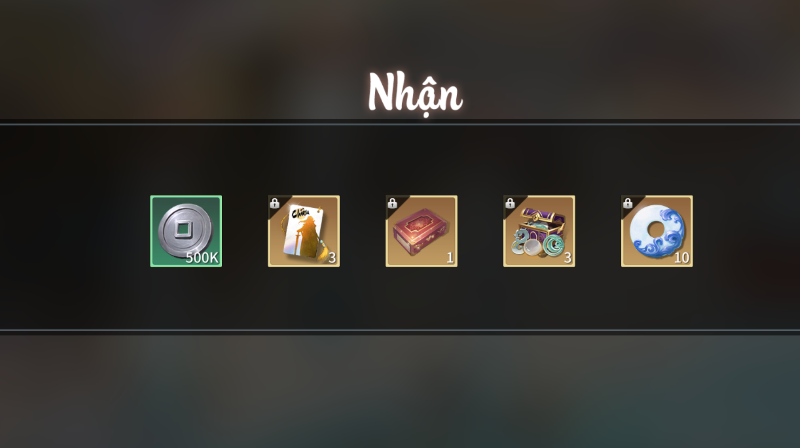
Task: Open the purple treasure chest reward
Action: (539, 231)
